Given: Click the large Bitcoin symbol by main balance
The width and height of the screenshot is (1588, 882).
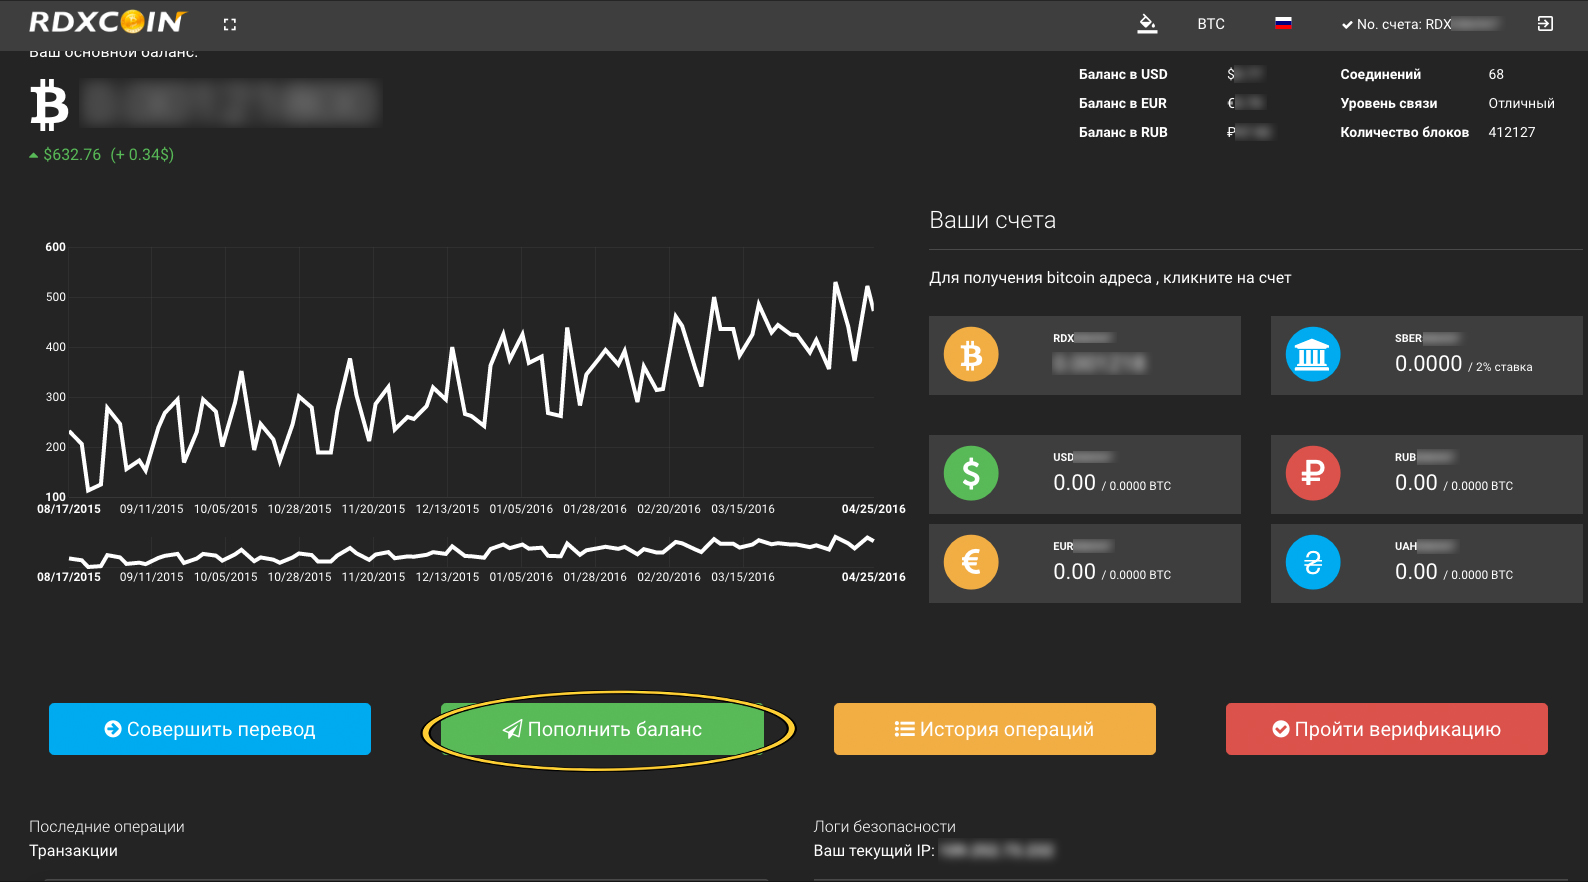Looking at the screenshot, I should pos(49,106).
